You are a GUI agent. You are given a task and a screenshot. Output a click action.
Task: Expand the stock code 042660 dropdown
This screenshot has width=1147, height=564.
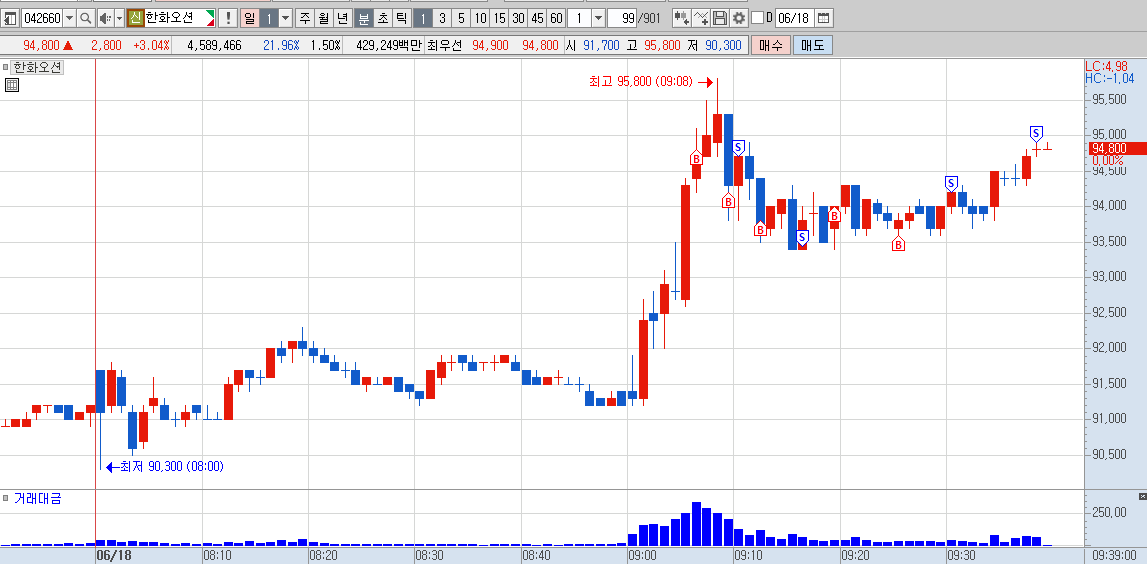(x=69, y=18)
